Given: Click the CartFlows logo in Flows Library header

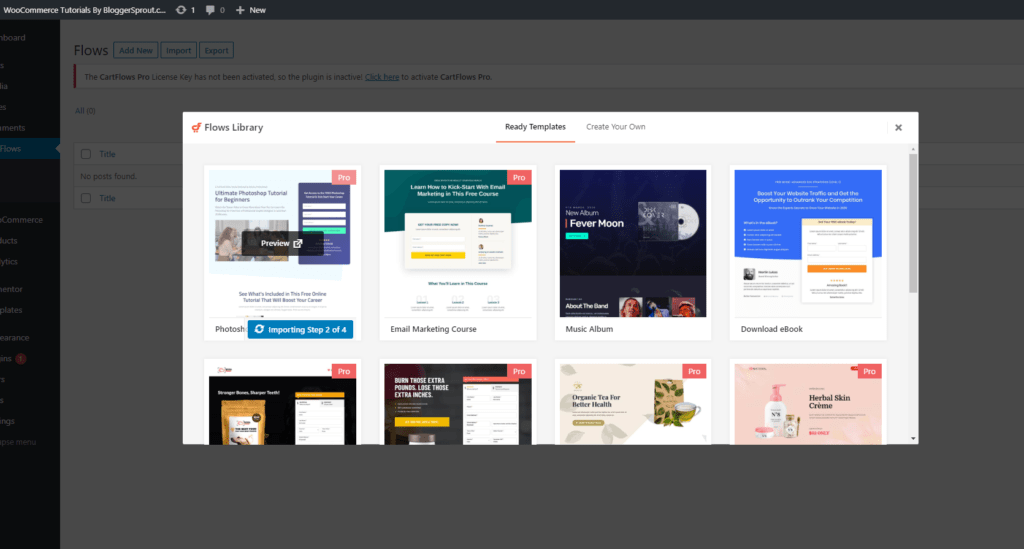Looking at the screenshot, I should coord(197,128).
